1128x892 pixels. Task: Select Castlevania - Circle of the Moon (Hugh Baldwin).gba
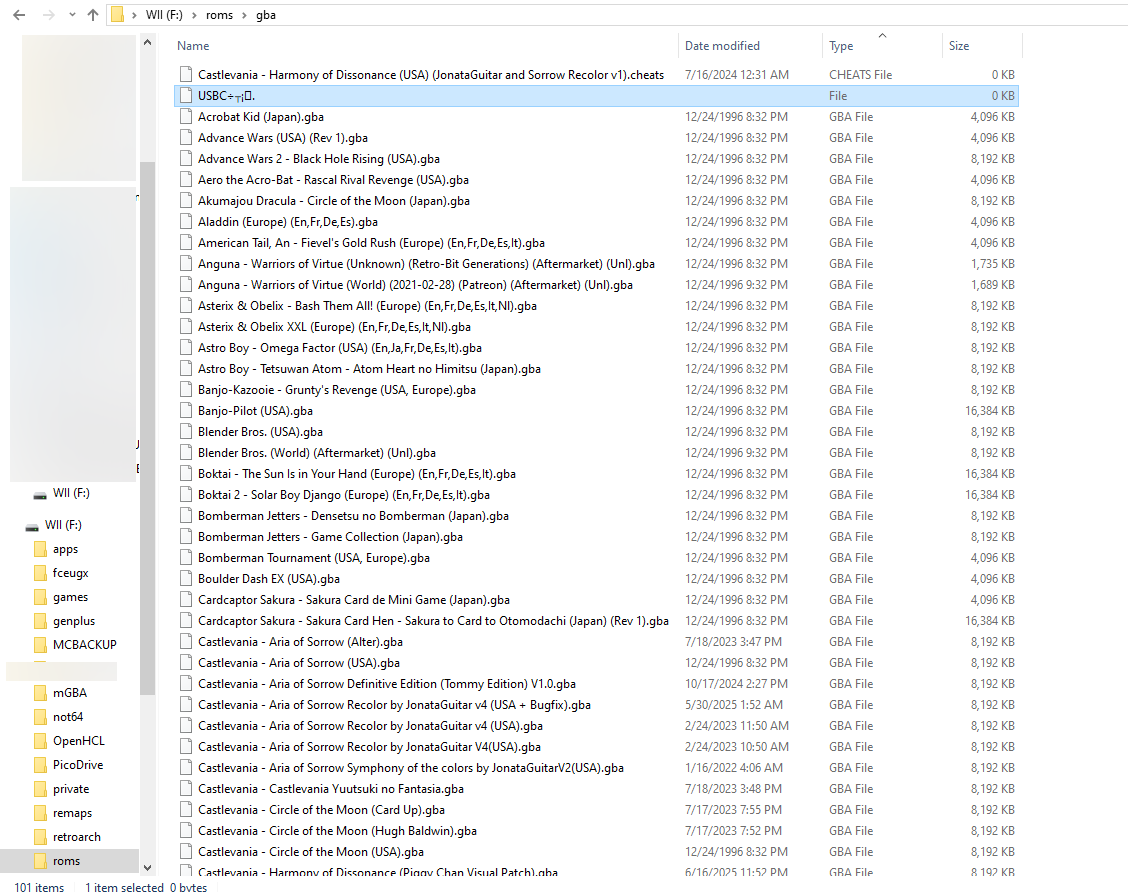337,831
